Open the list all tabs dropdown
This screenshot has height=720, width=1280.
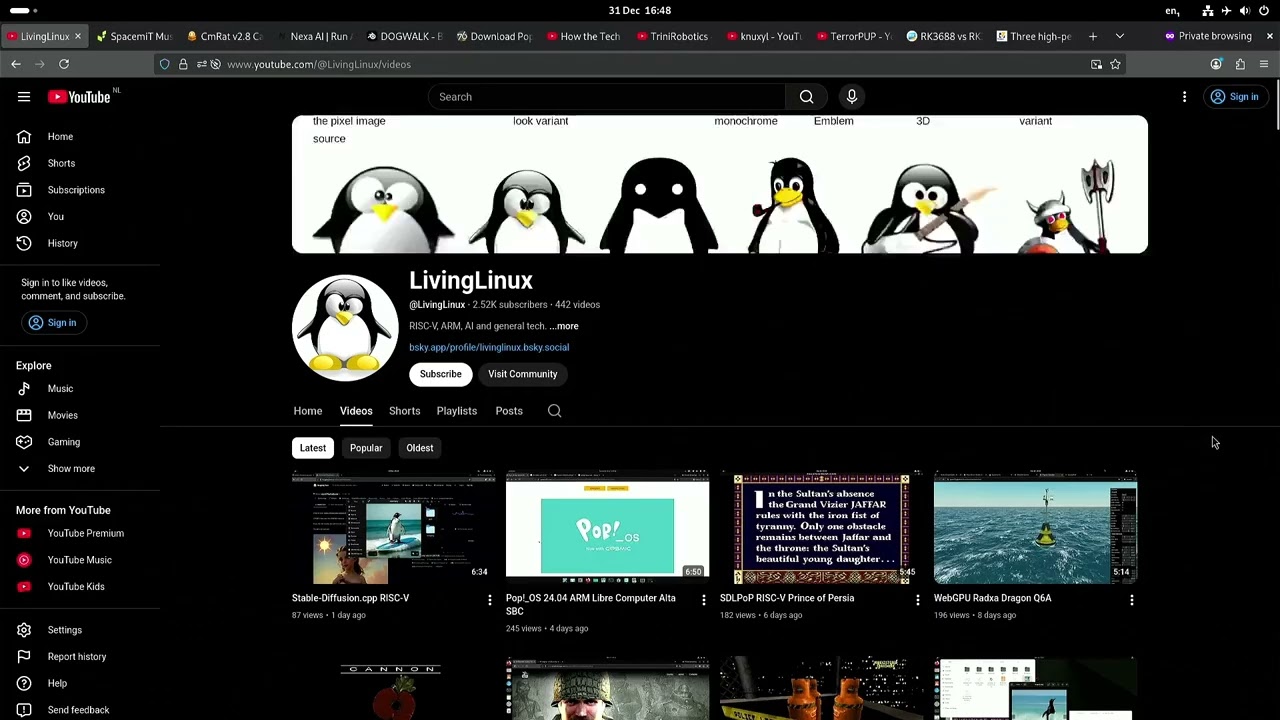tap(1120, 36)
